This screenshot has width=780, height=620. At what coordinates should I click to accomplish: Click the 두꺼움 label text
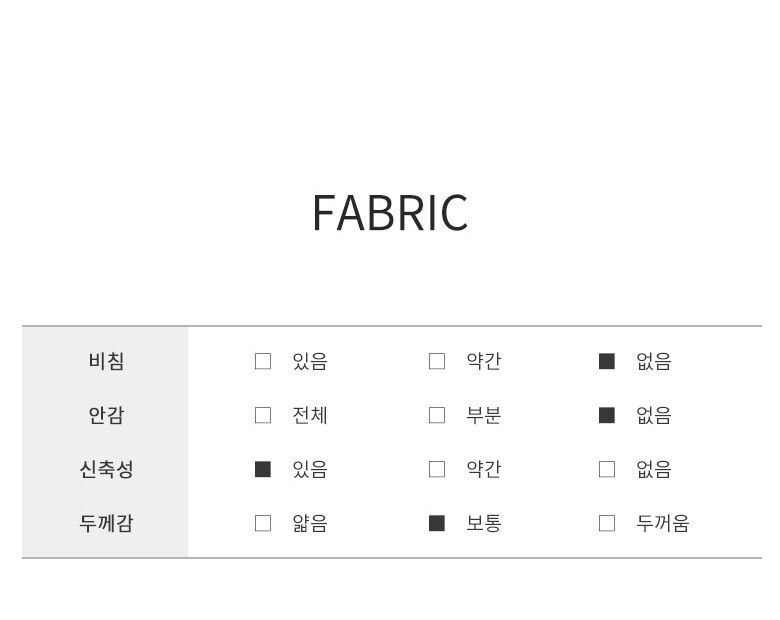(663, 523)
